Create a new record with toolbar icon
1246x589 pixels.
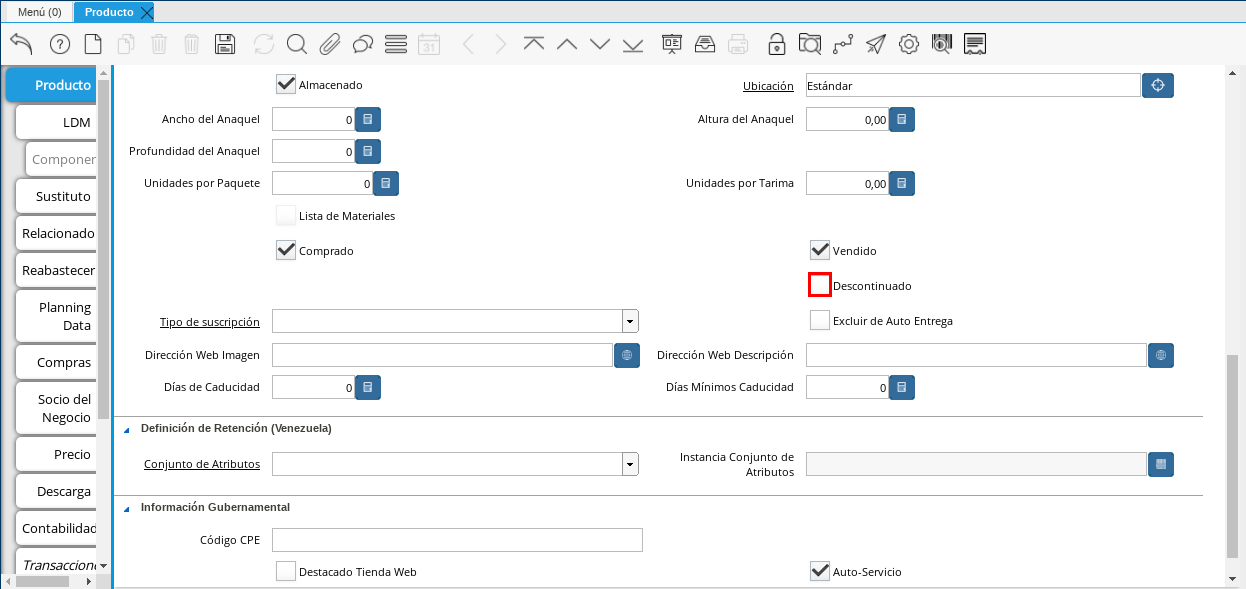93,44
